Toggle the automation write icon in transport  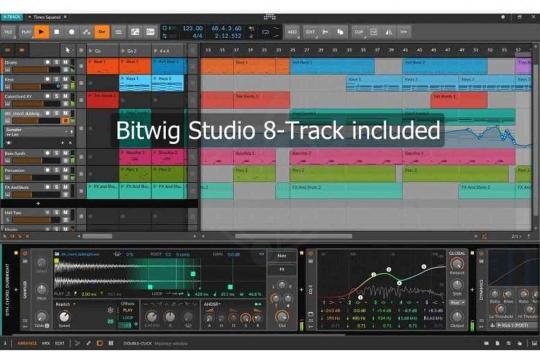(86, 32)
